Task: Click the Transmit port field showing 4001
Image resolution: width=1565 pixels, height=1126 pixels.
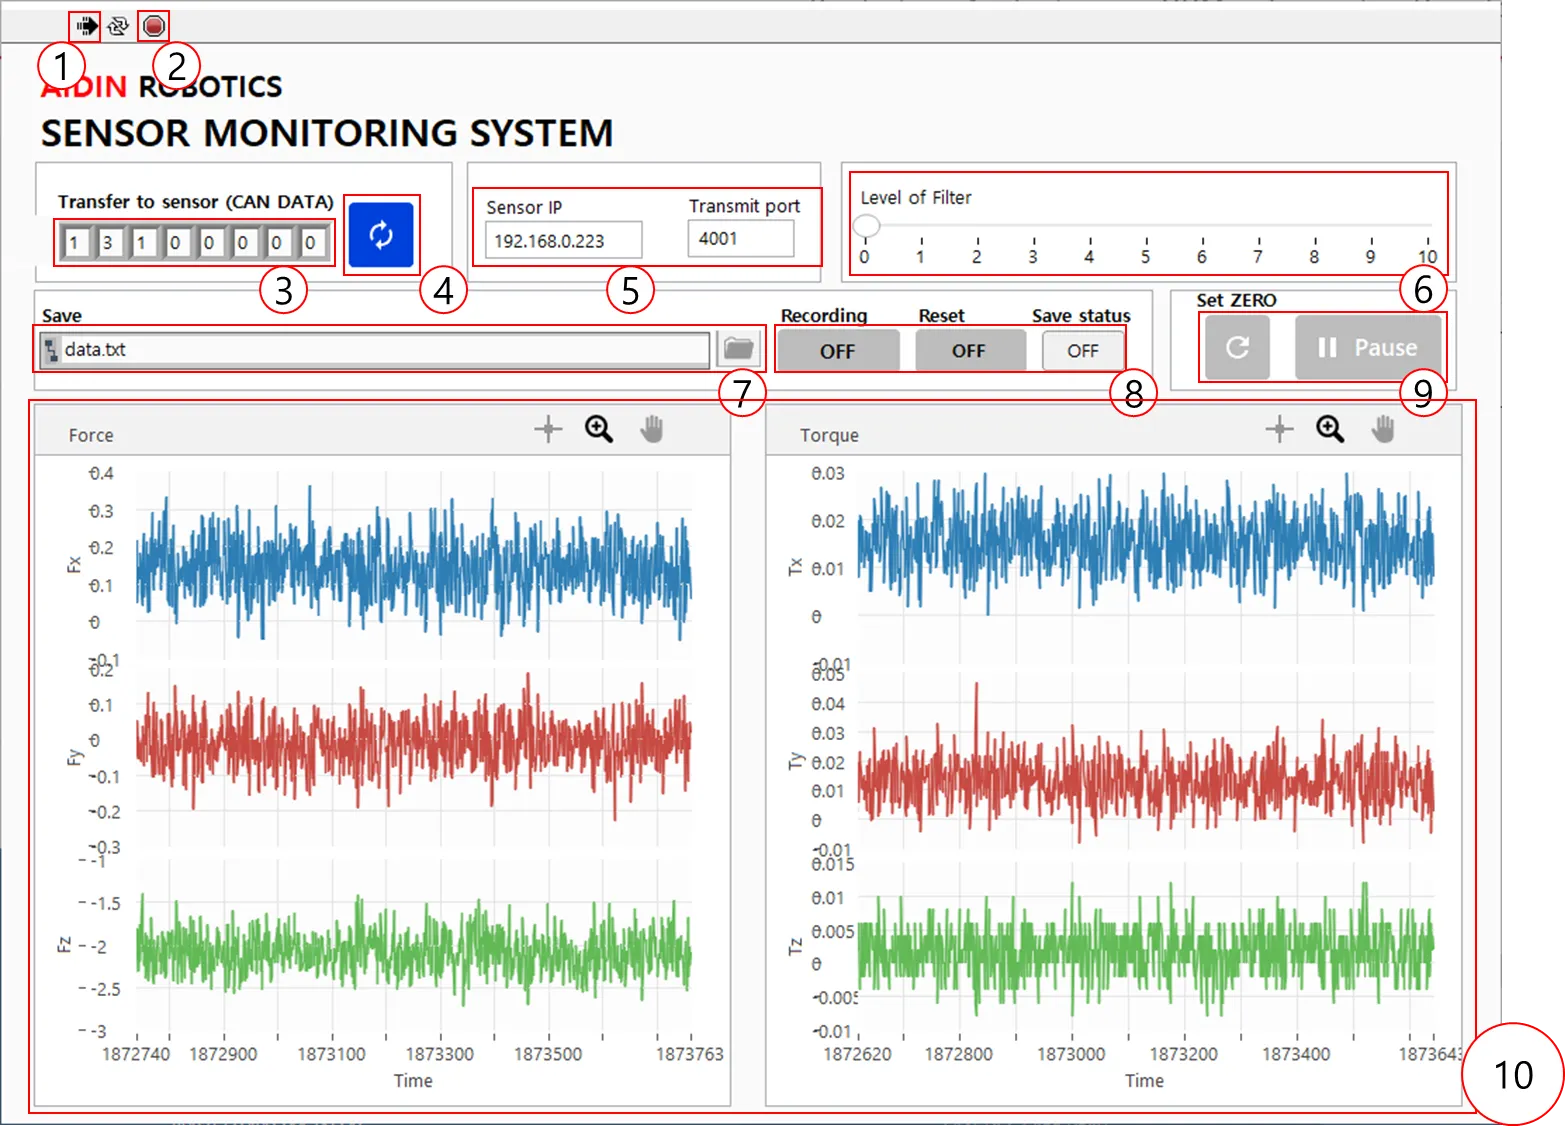Action: pyautogui.click(x=740, y=239)
